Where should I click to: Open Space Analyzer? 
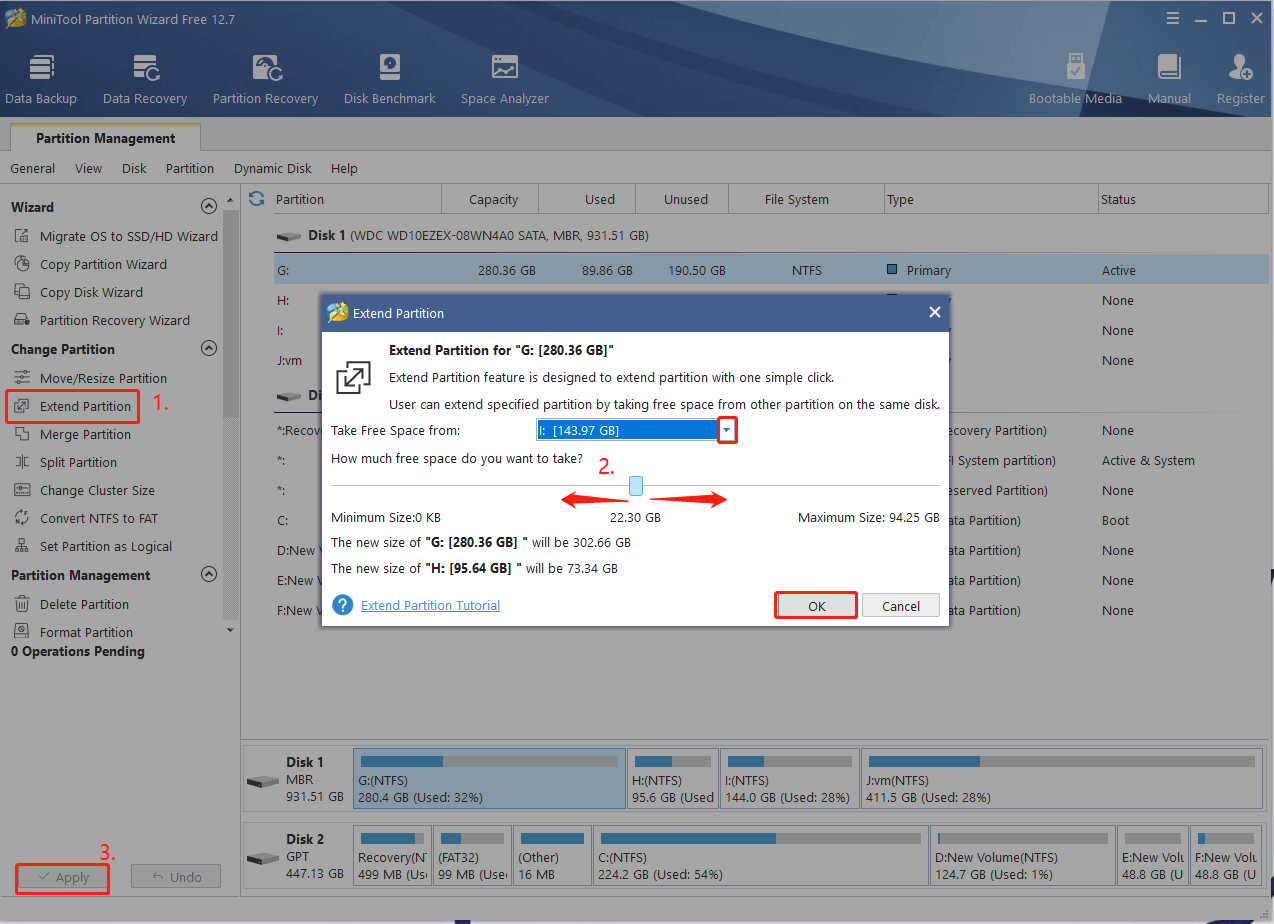click(x=505, y=79)
